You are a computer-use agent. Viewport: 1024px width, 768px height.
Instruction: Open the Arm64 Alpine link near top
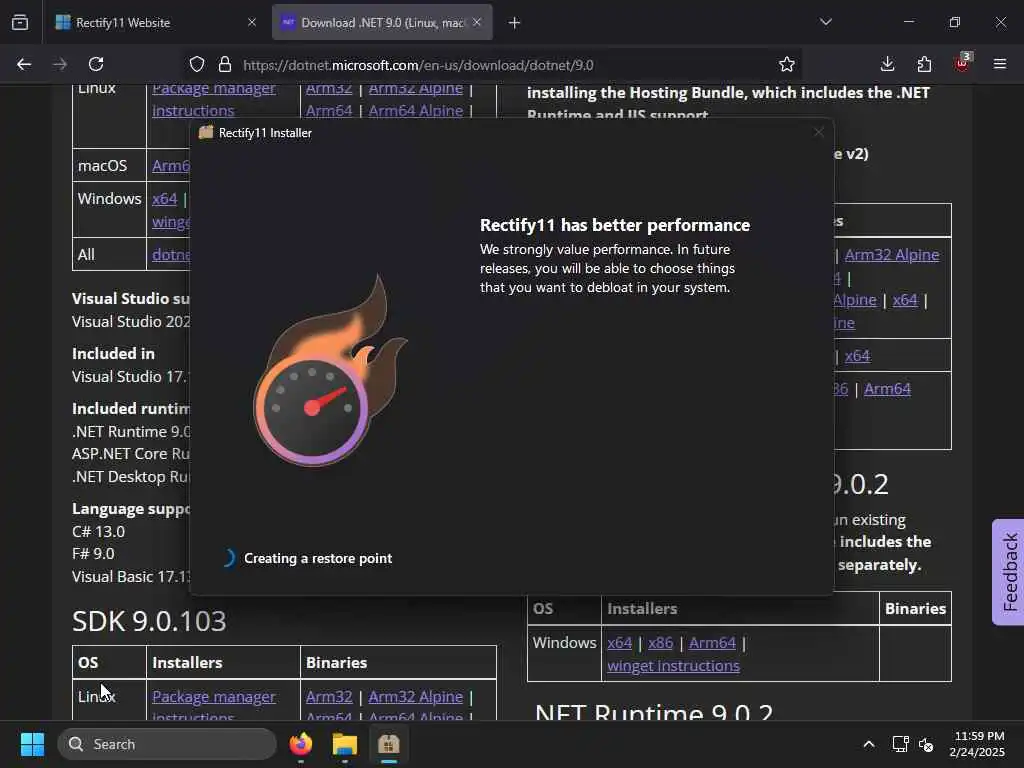point(415,110)
